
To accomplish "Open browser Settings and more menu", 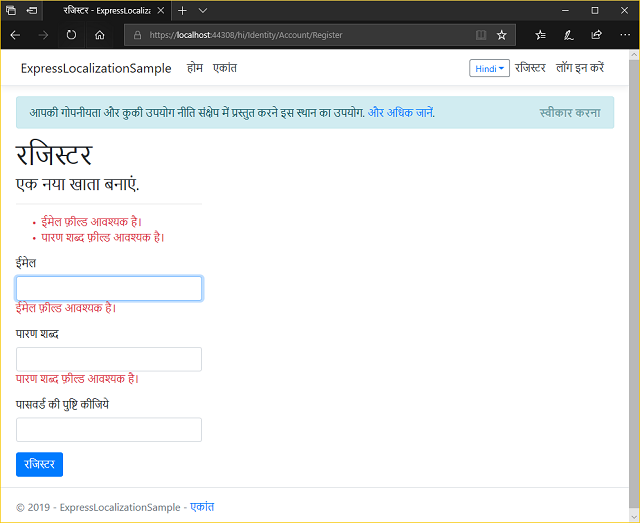I will pos(624,34).
